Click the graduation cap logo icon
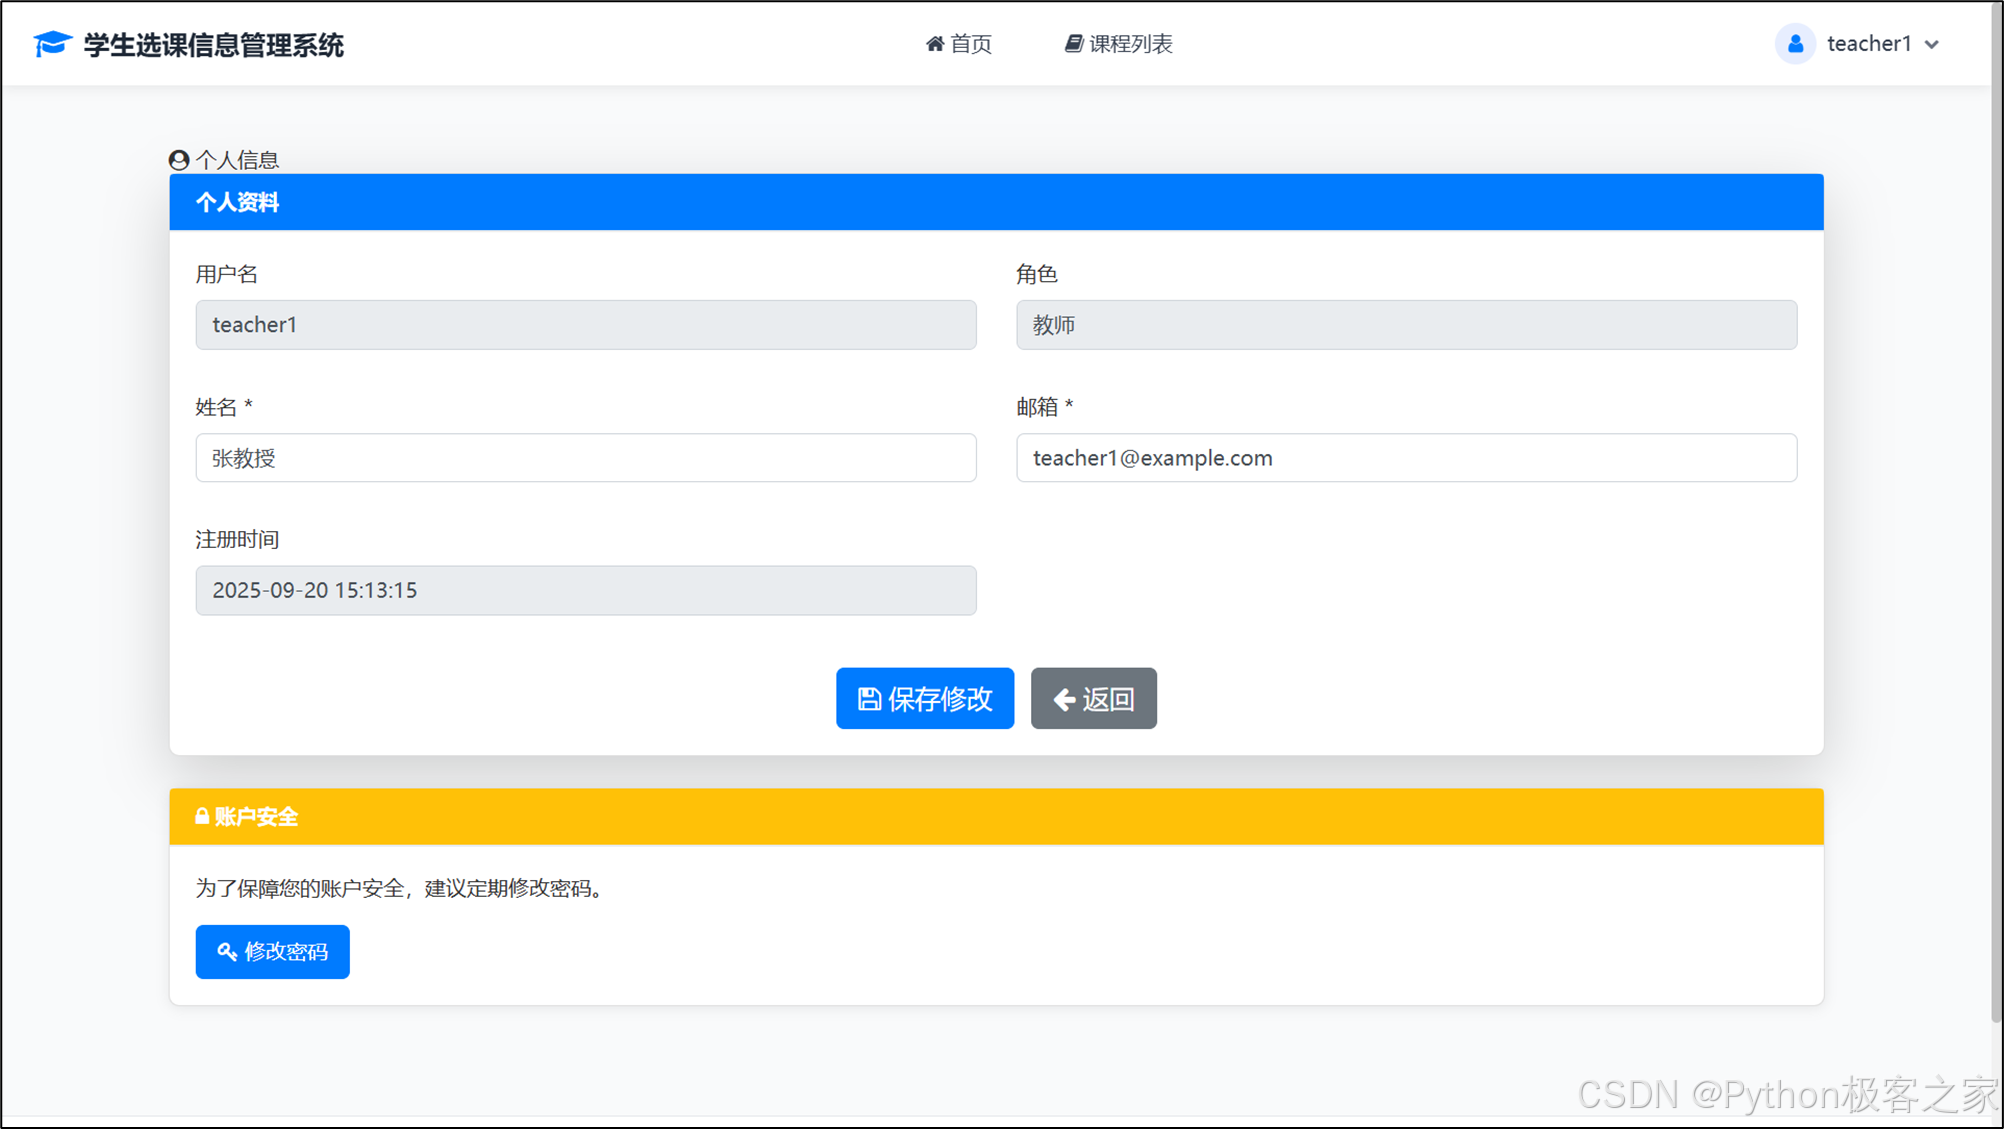 tap(52, 44)
